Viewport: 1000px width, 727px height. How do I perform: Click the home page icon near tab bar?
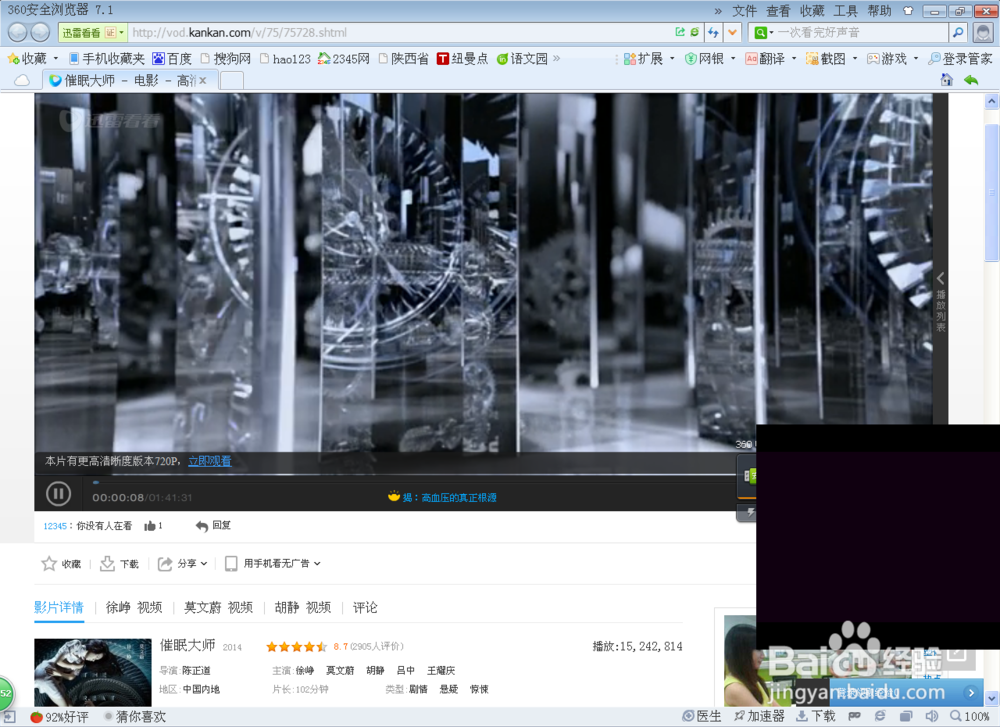946,80
